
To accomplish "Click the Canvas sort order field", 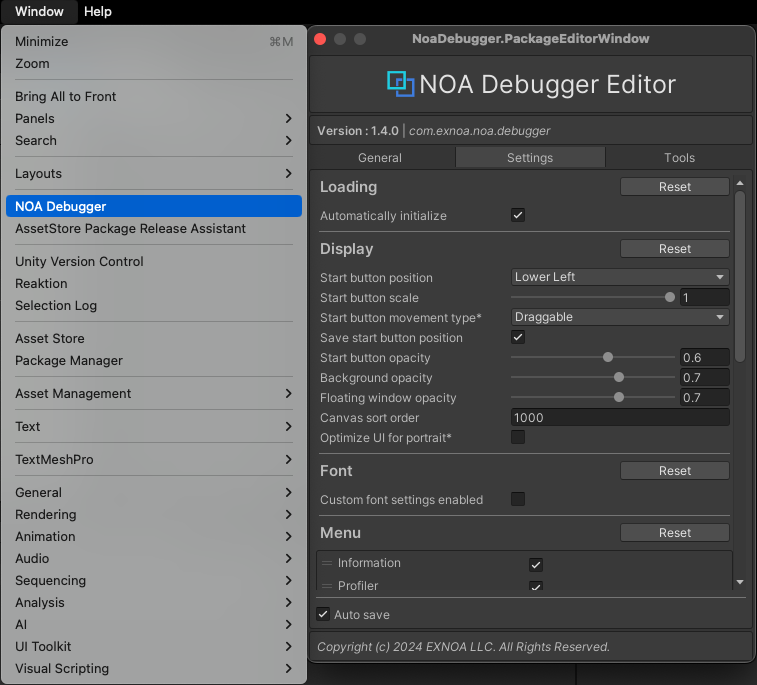I will pos(620,418).
